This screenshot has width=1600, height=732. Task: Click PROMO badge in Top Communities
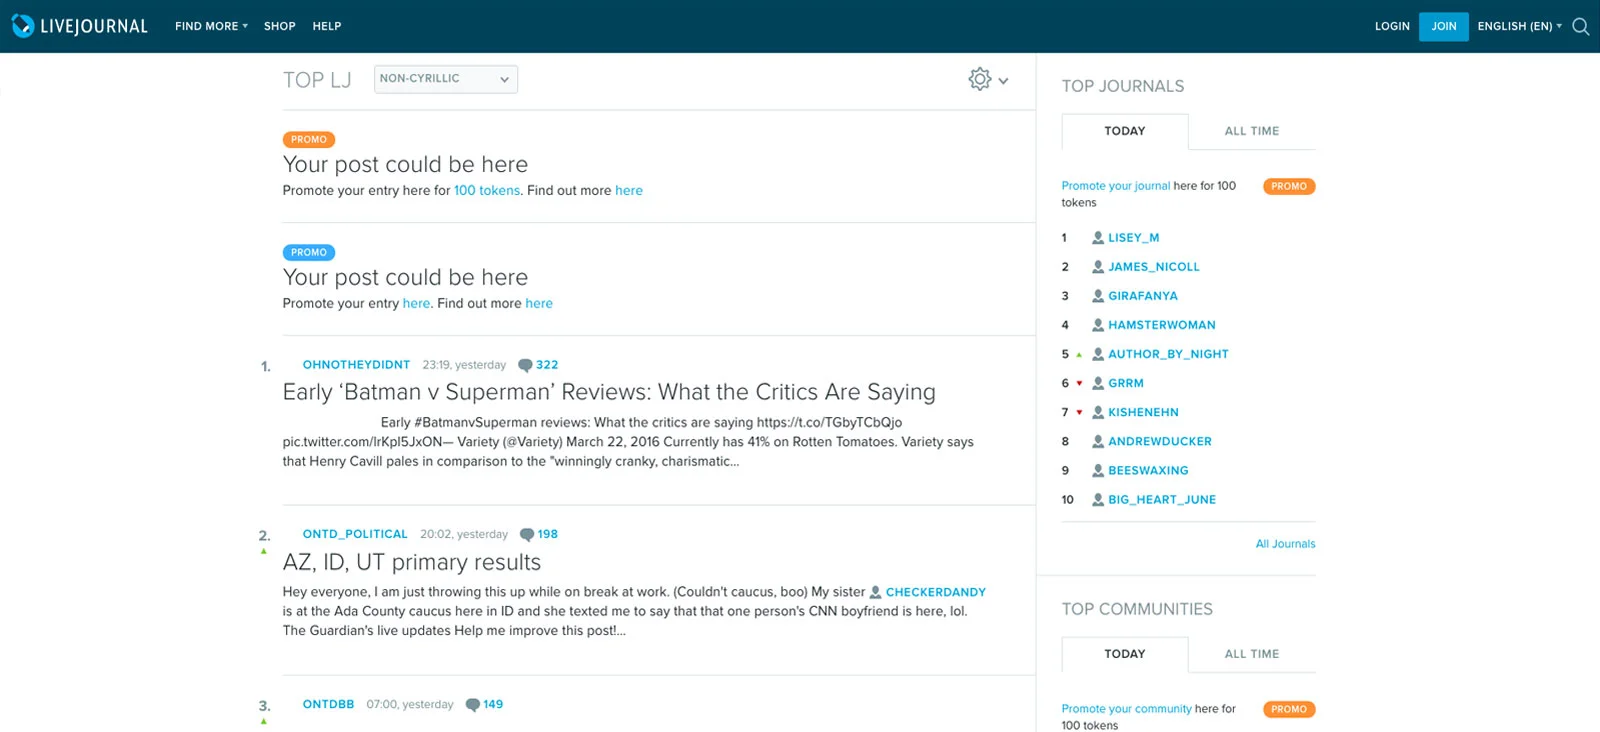(x=1289, y=710)
